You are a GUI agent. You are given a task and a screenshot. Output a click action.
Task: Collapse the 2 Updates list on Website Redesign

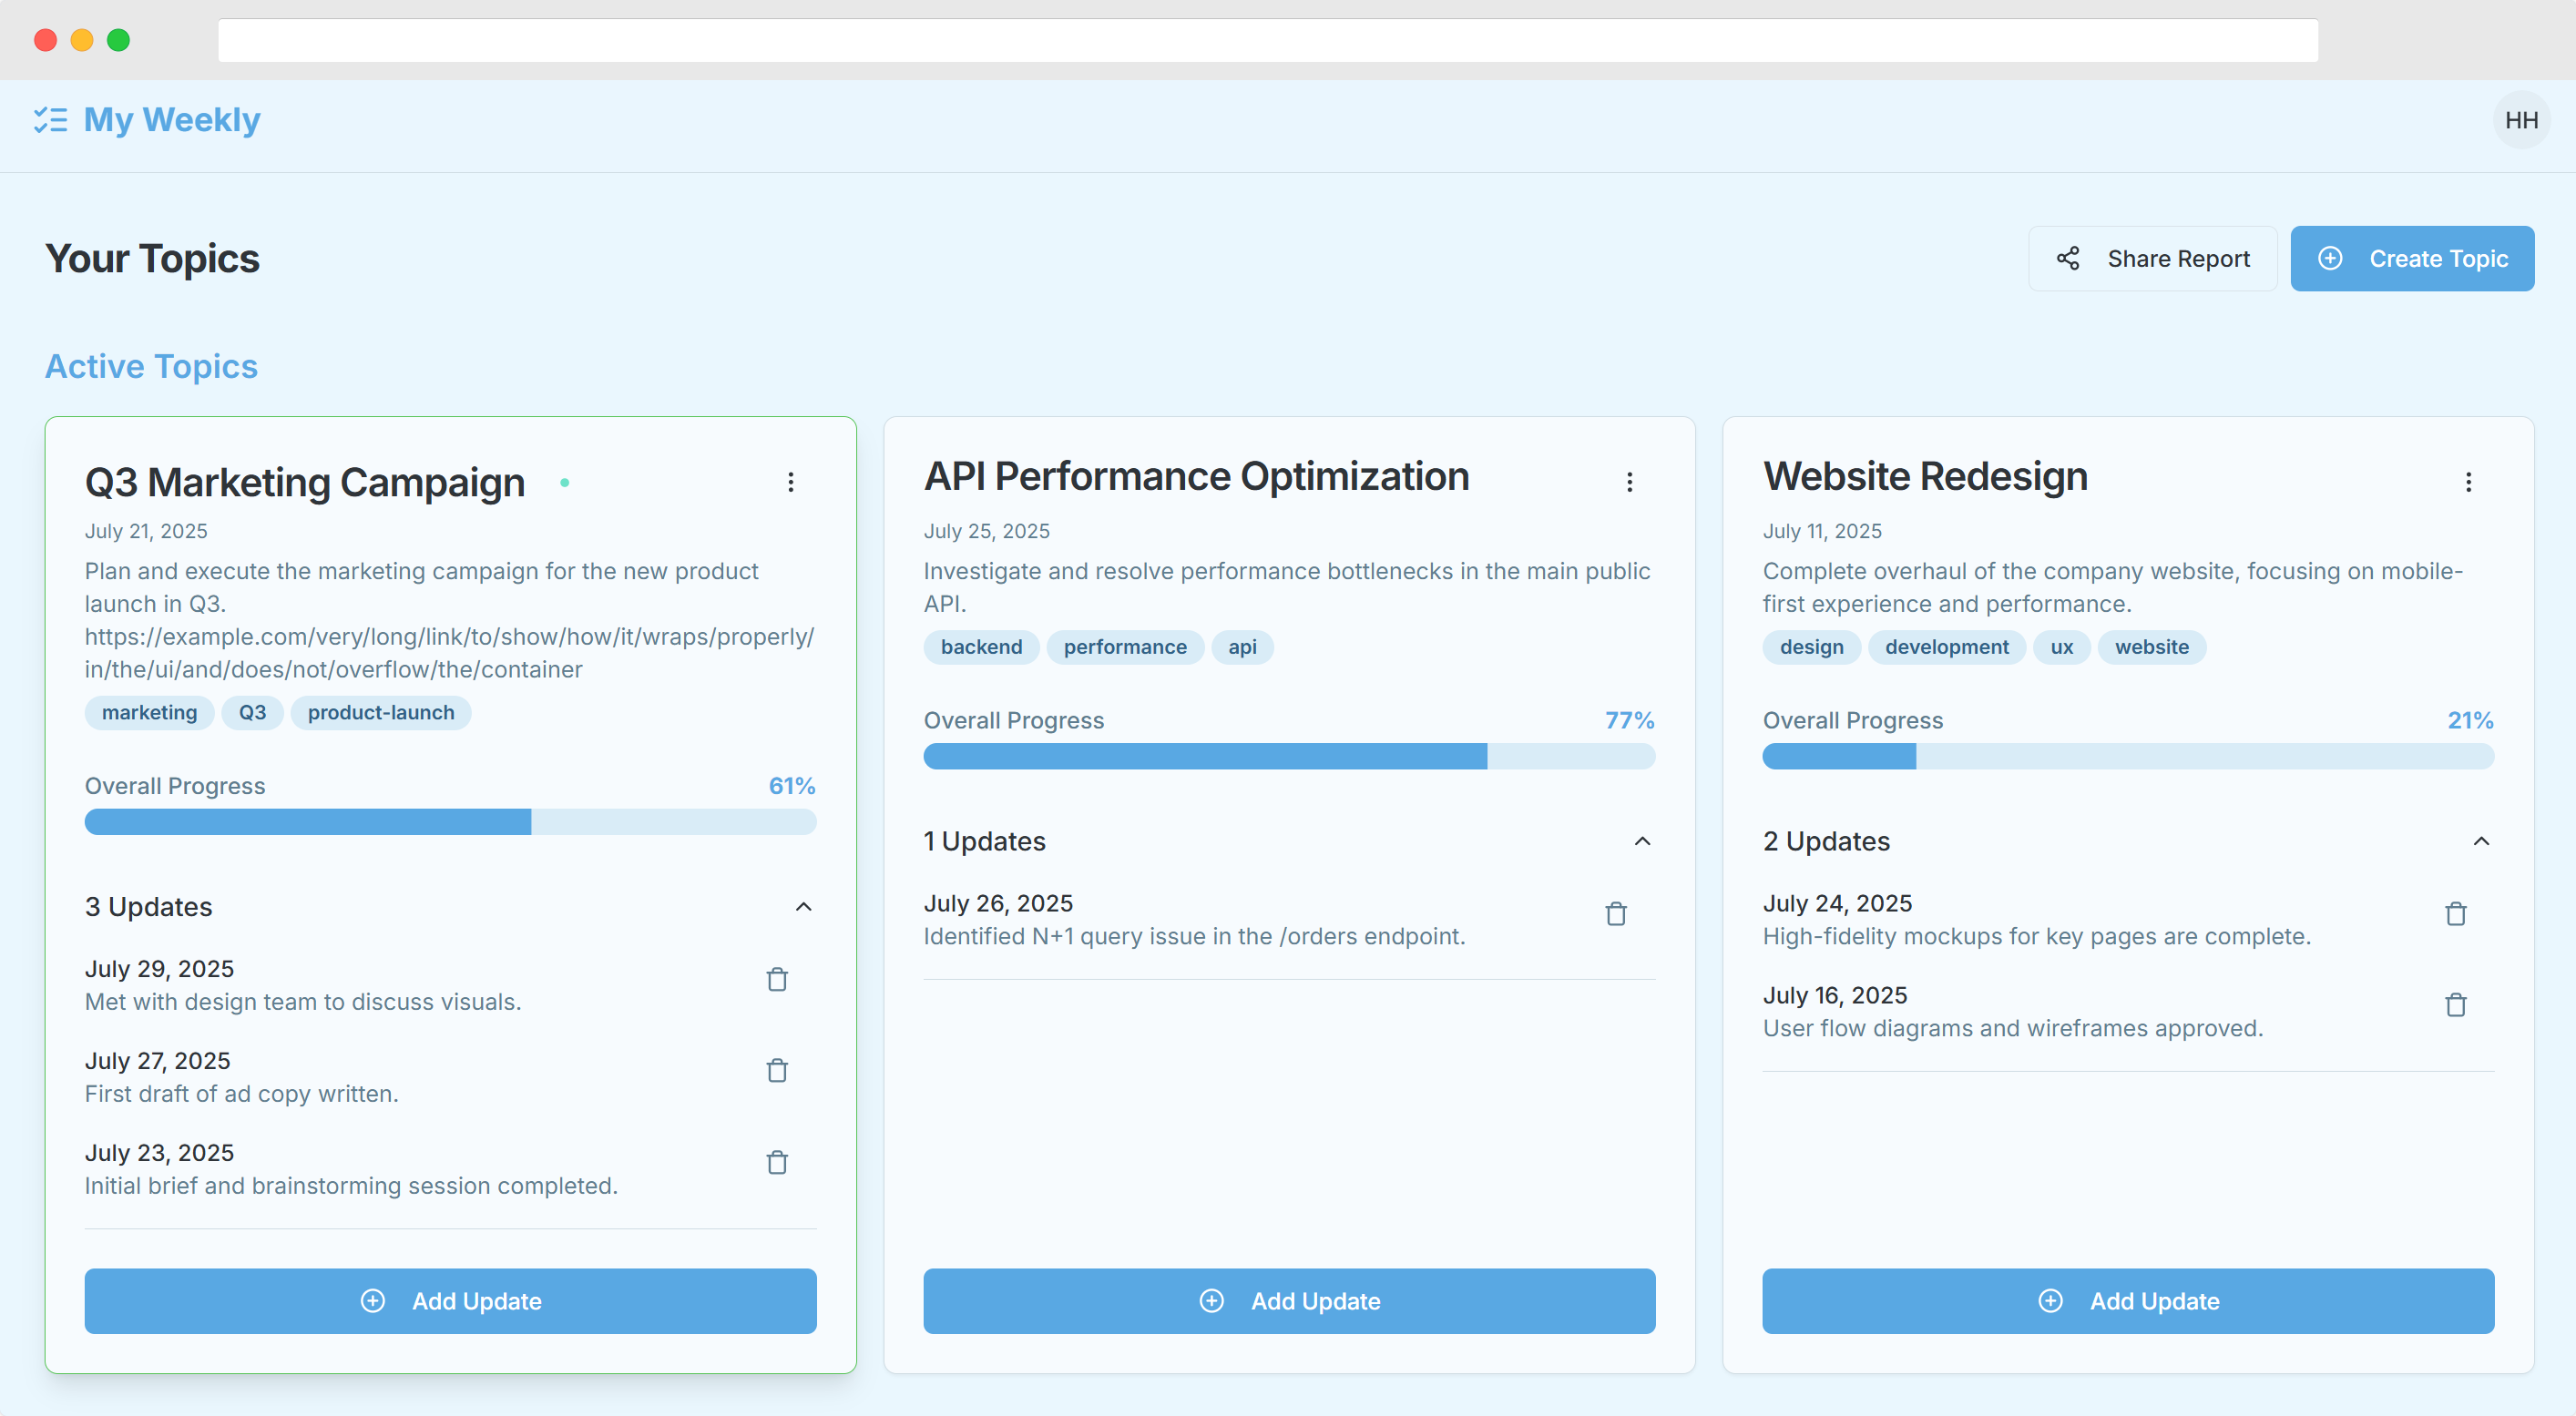(2481, 841)
